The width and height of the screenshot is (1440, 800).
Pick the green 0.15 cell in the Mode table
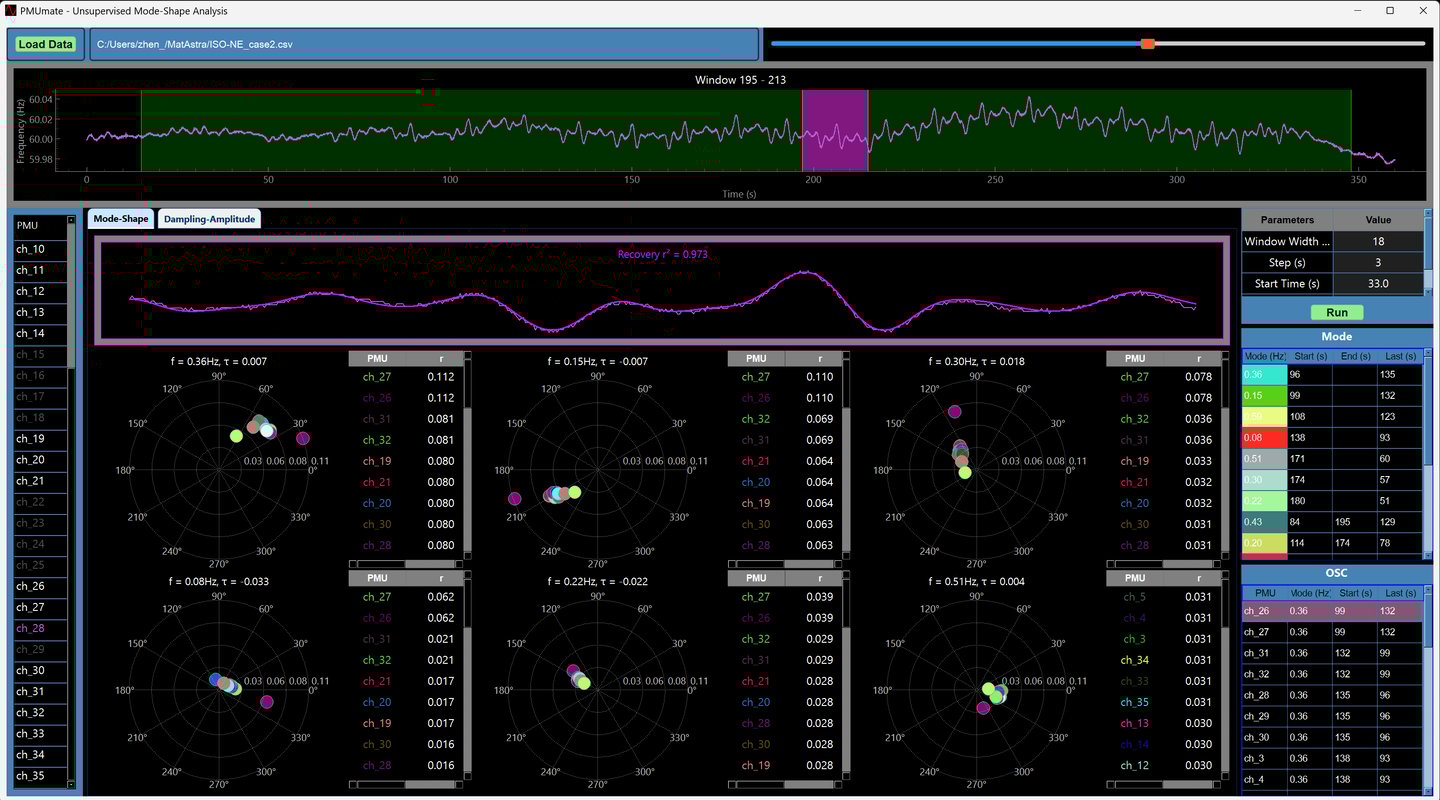click(x=1264, y=396)
